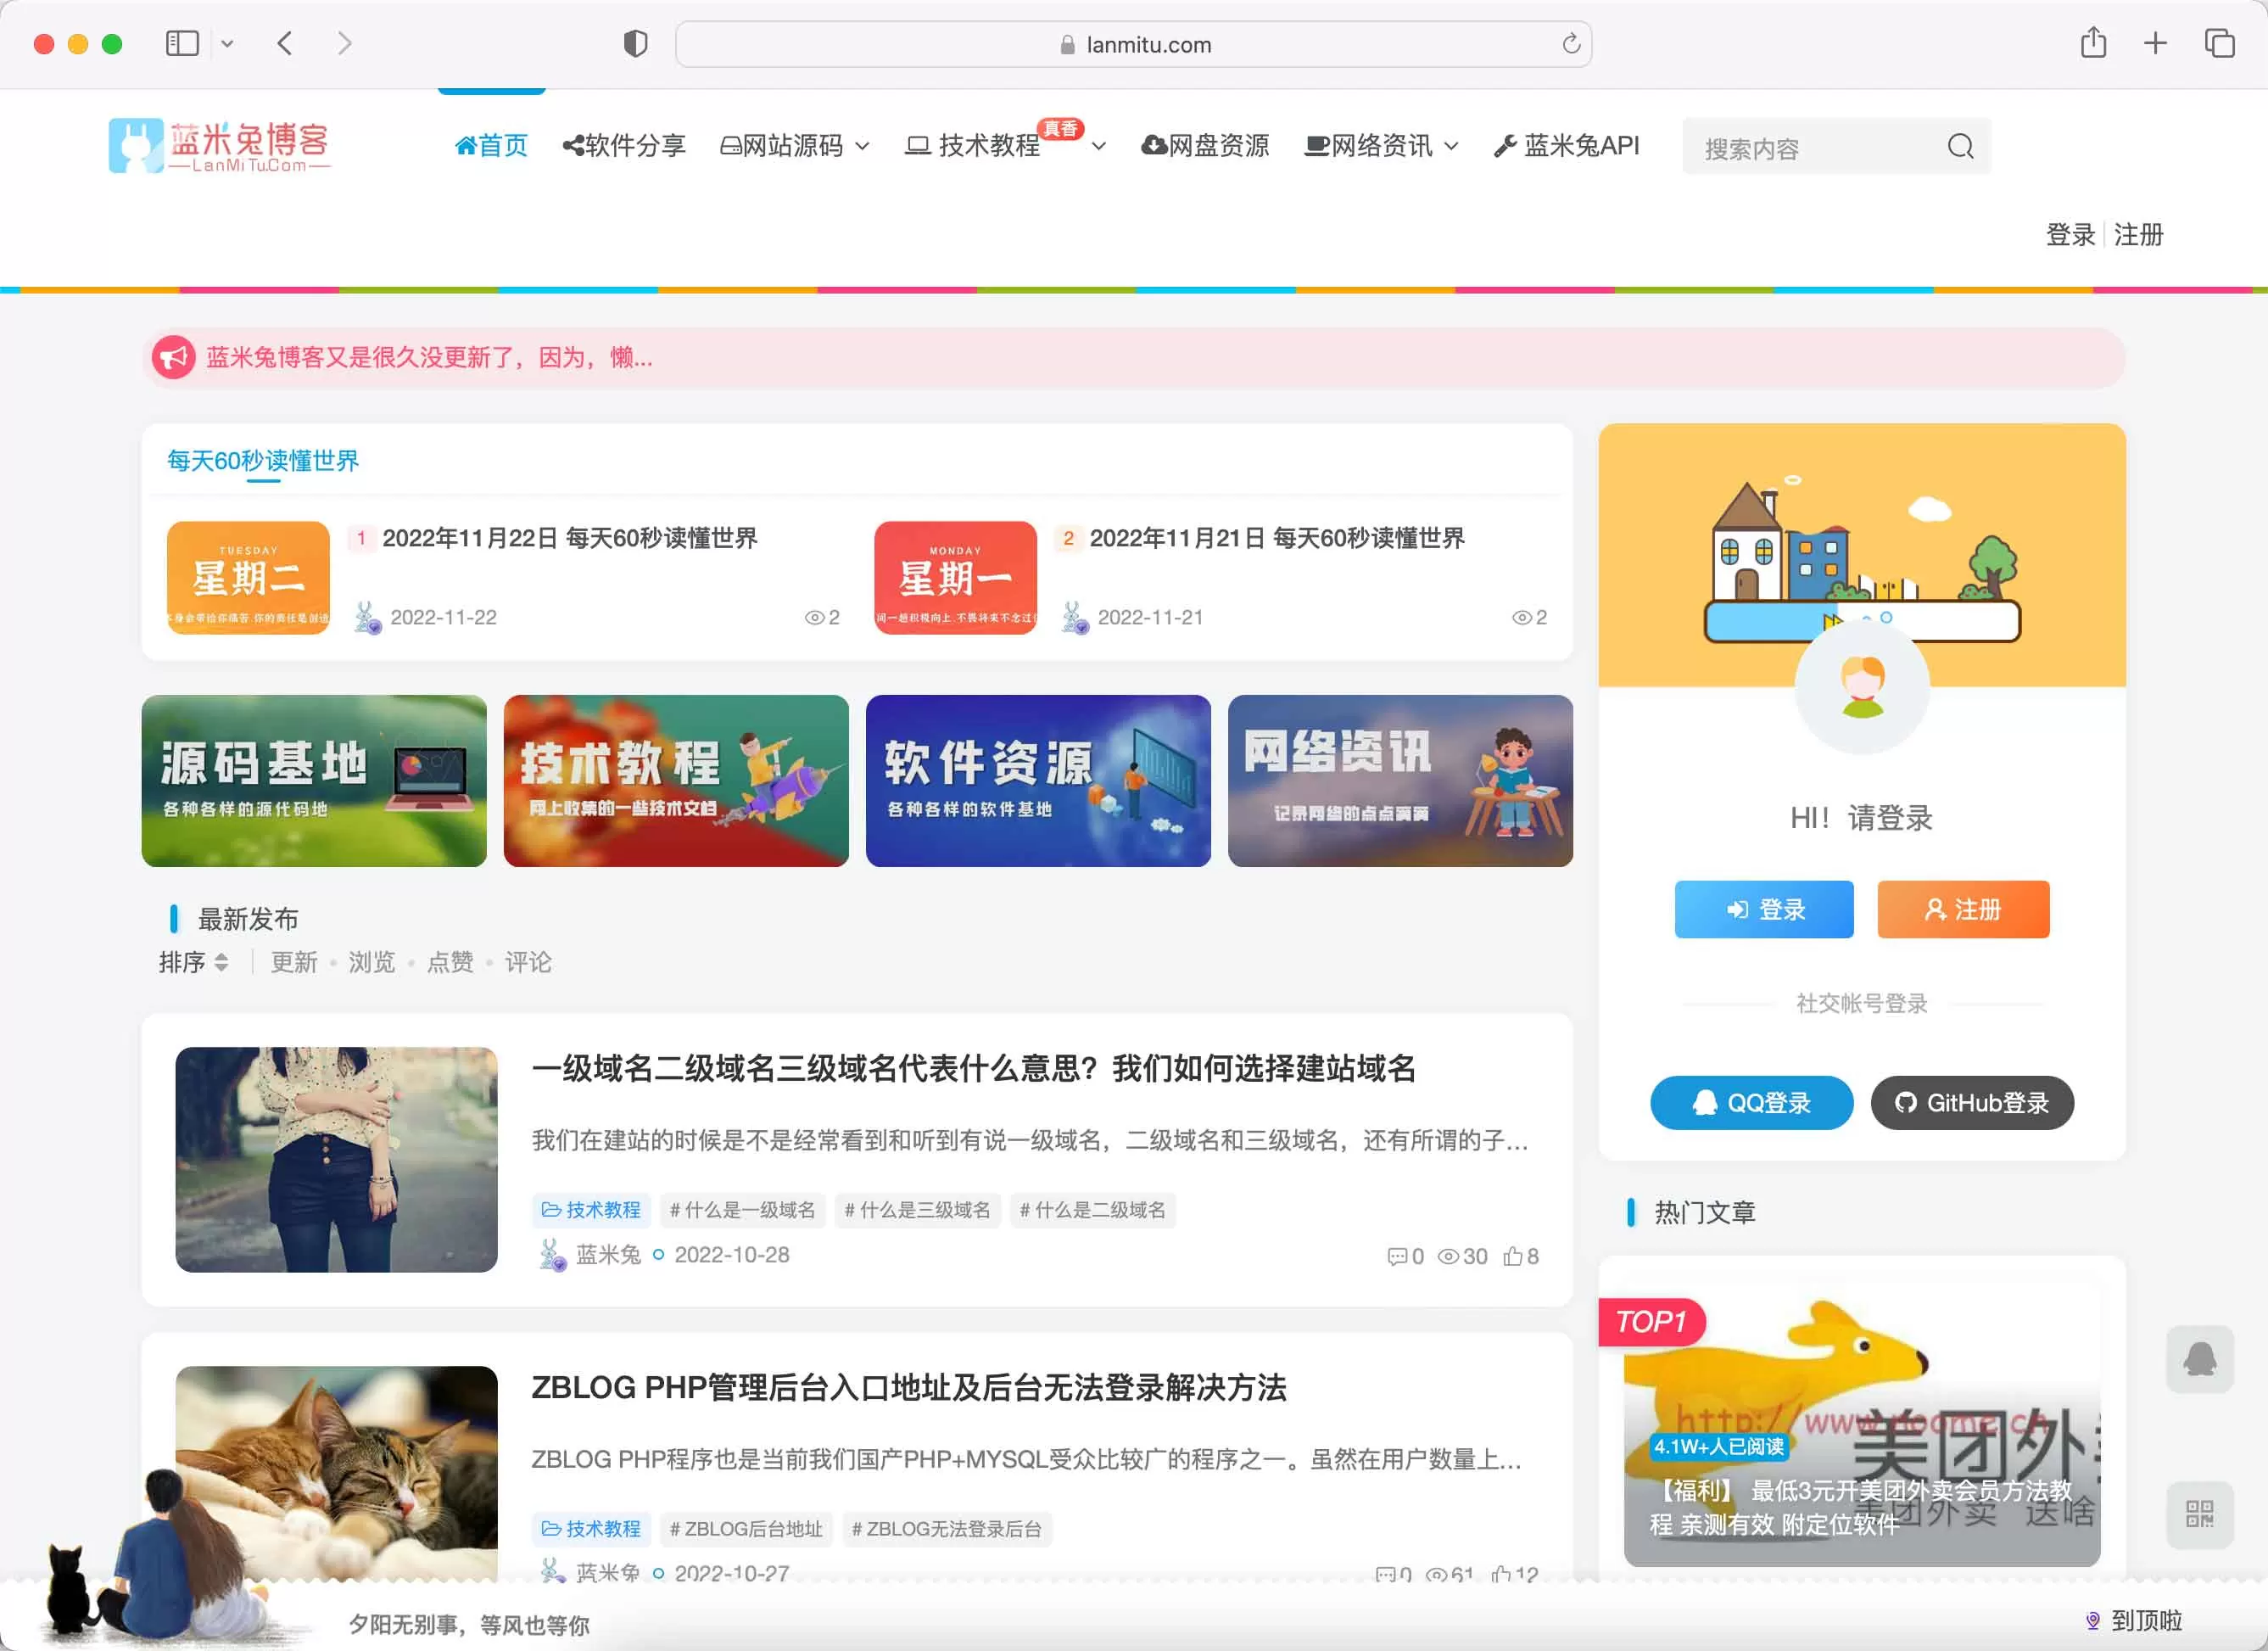Click the Safari share icon

2093,43
